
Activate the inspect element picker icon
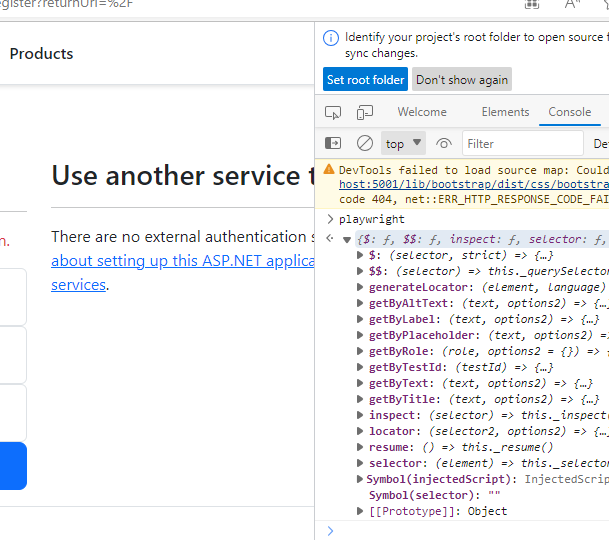coord(333,113)
